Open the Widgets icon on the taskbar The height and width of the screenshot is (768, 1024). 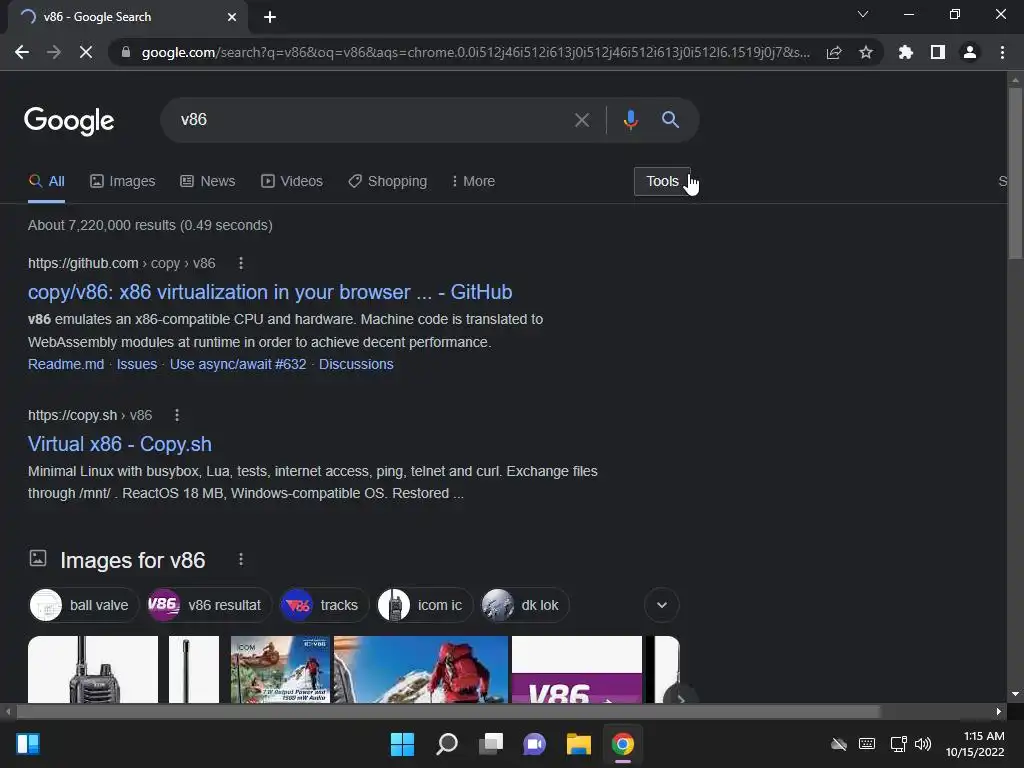(x=28, y=744)
